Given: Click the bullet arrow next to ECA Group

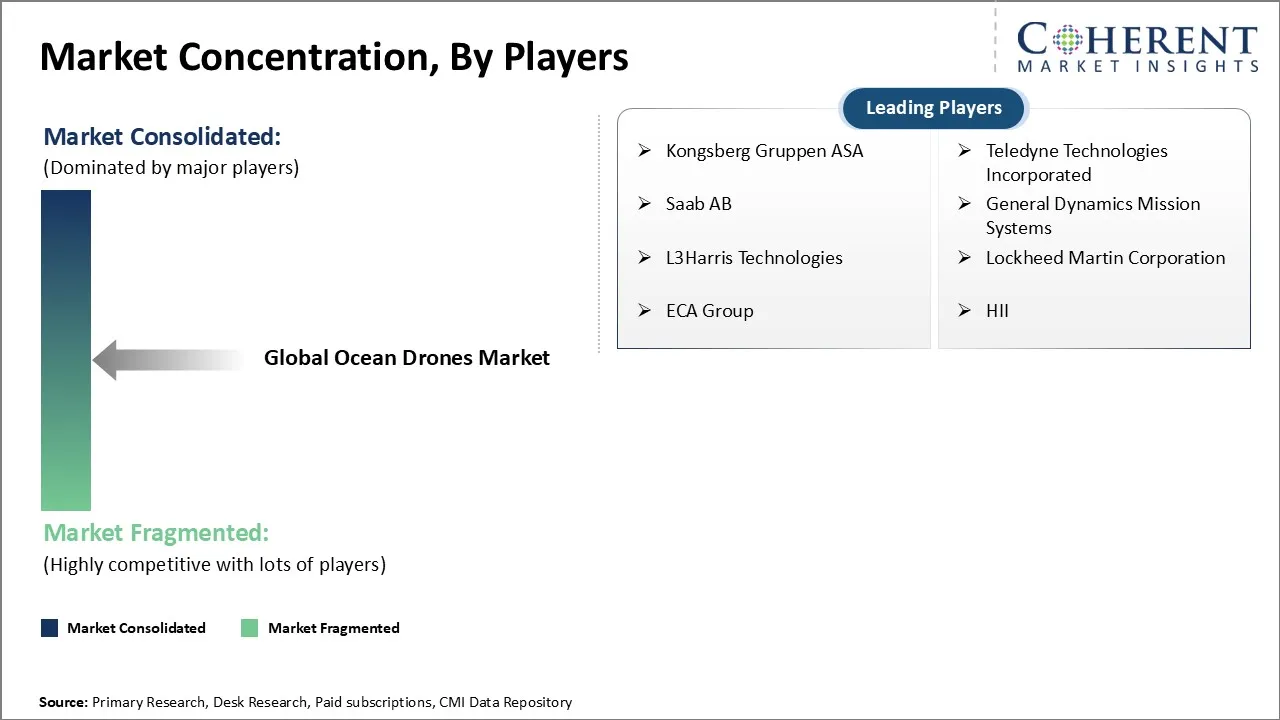Looking at the screenshot, I should [x=645, y=310].
